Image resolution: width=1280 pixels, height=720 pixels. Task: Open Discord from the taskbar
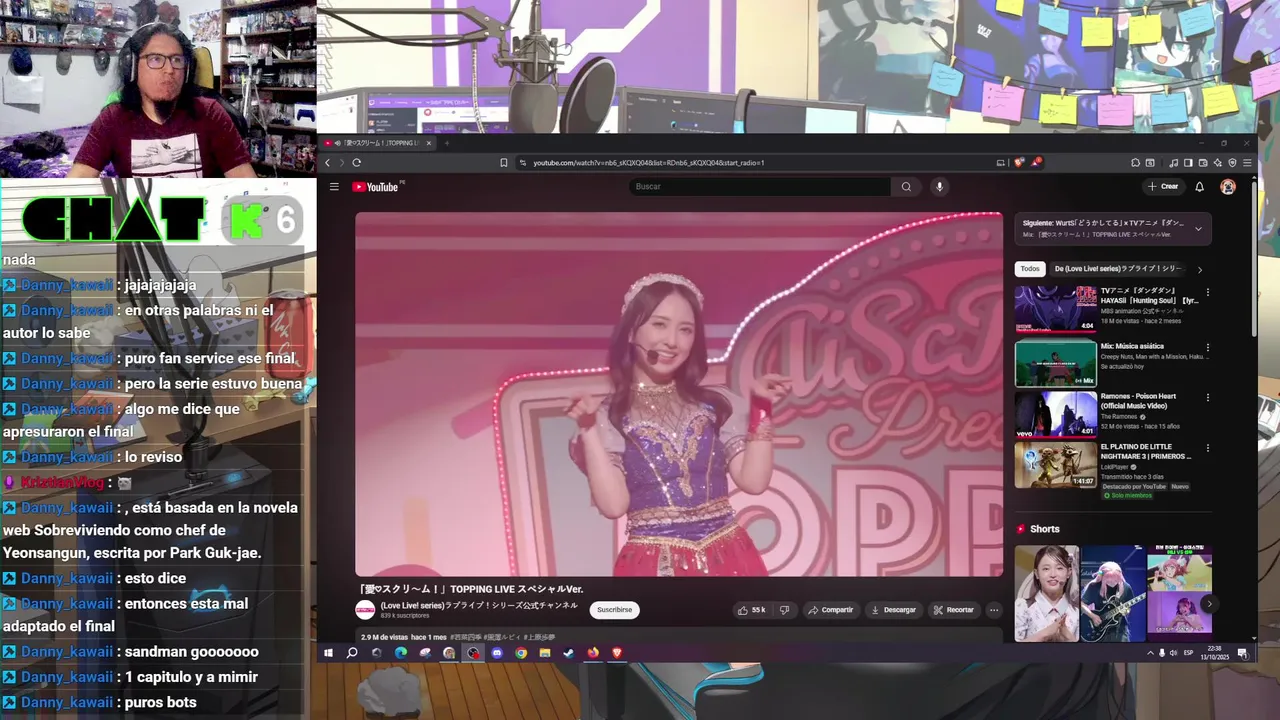(497, 653)
